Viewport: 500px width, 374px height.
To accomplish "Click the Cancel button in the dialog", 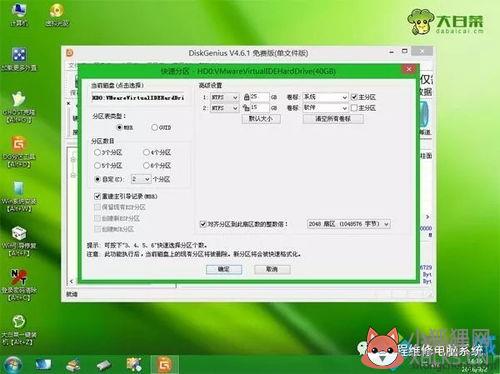I will click(x=272, y=269).
